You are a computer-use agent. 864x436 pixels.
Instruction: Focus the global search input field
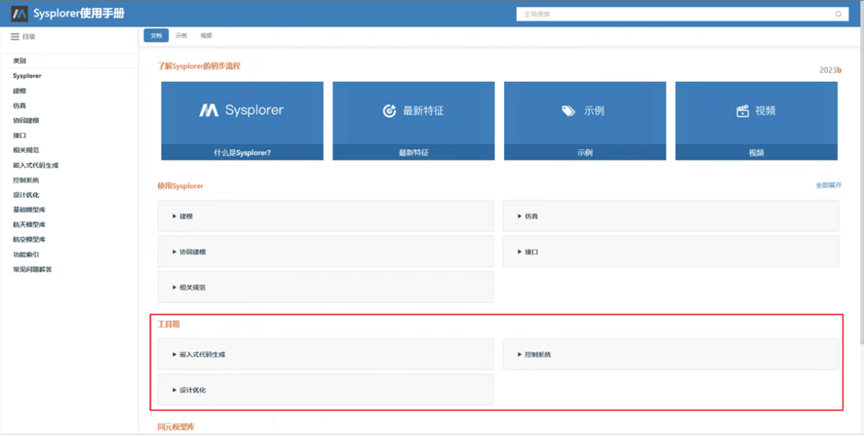pos(682,14)
